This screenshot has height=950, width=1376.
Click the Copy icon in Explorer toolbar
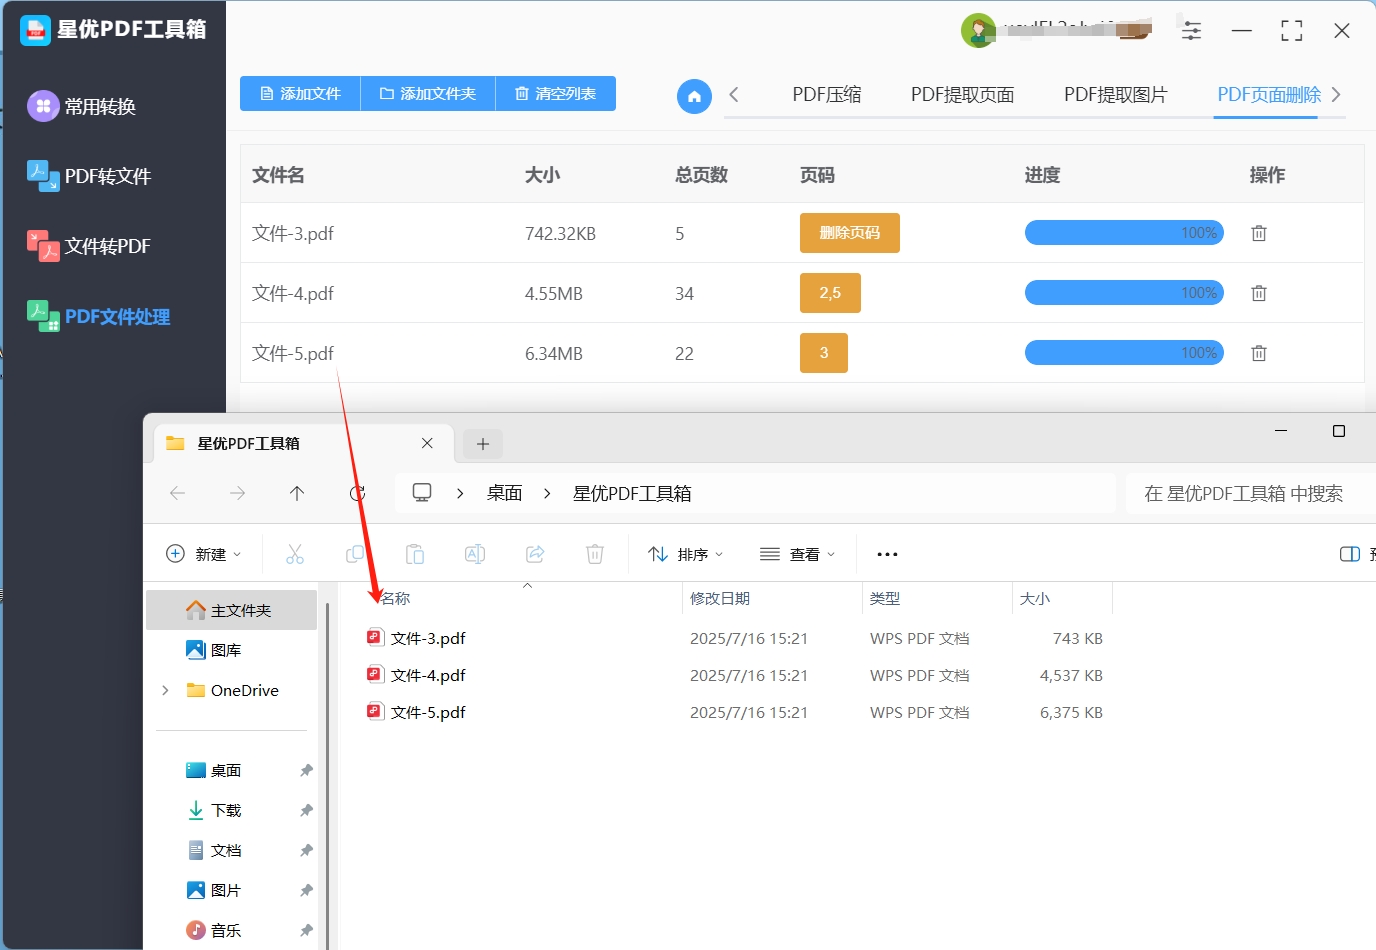(355, 554)
